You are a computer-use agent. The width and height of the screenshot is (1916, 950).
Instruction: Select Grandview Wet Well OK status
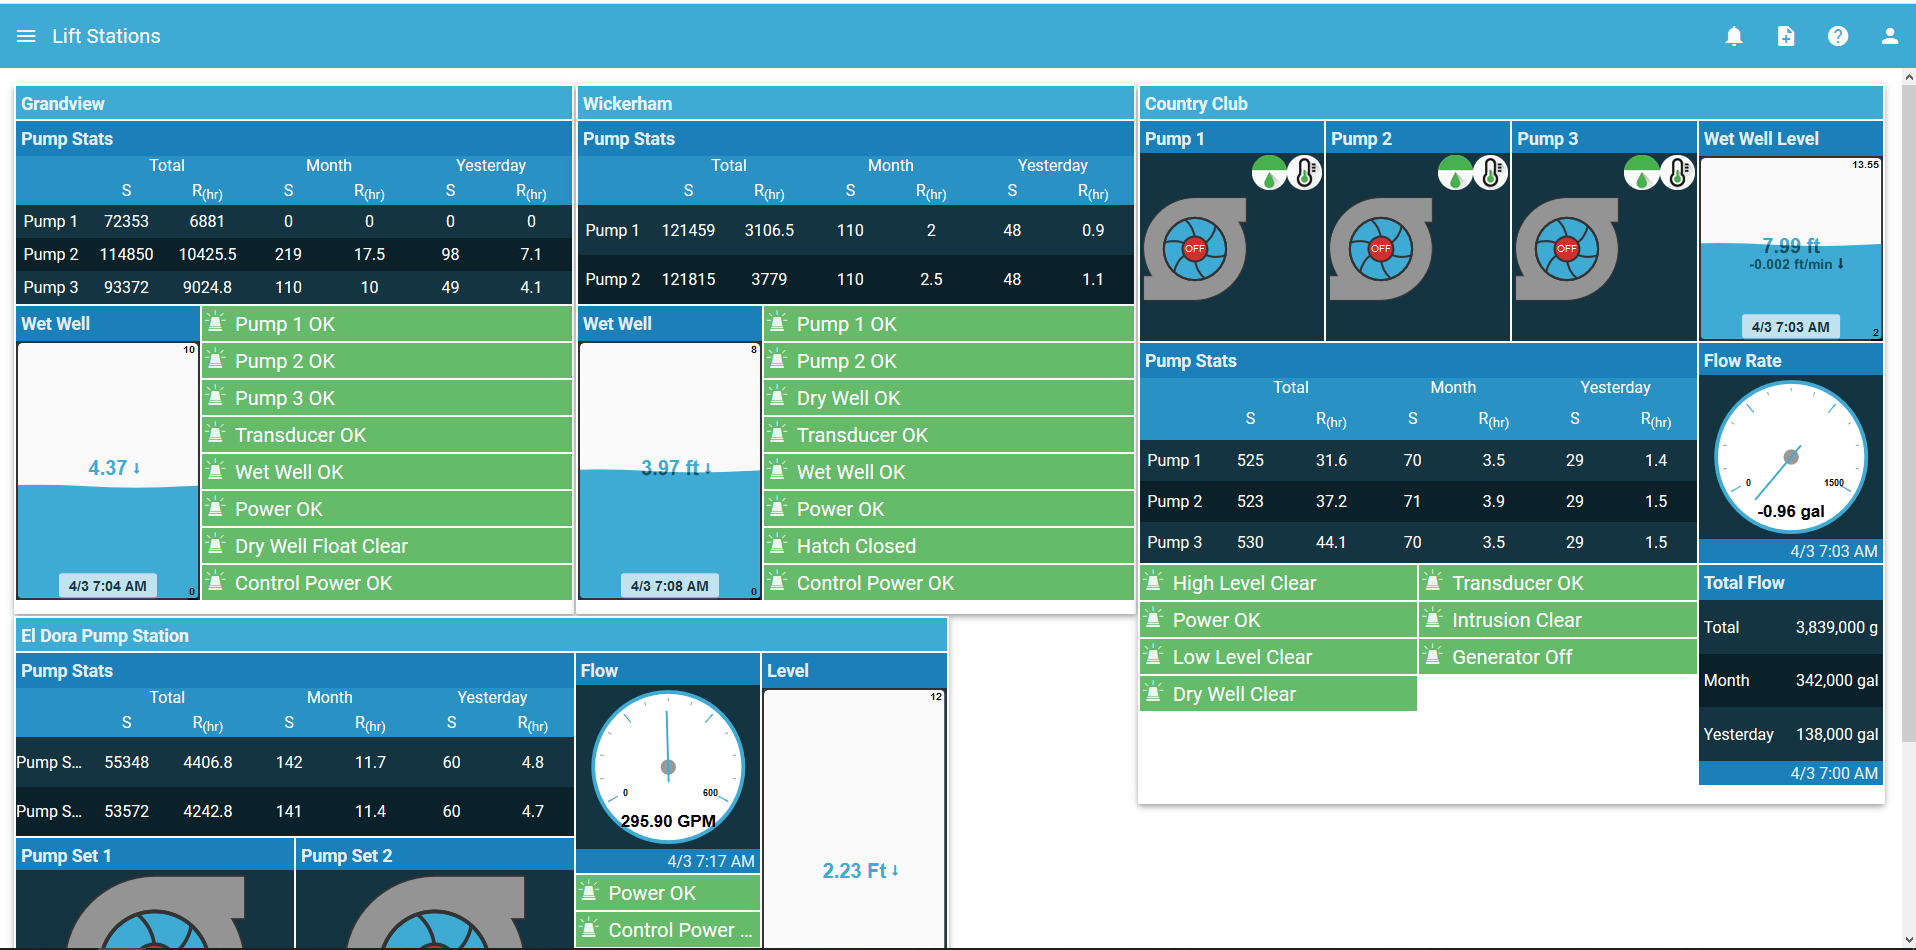point(387,472)
